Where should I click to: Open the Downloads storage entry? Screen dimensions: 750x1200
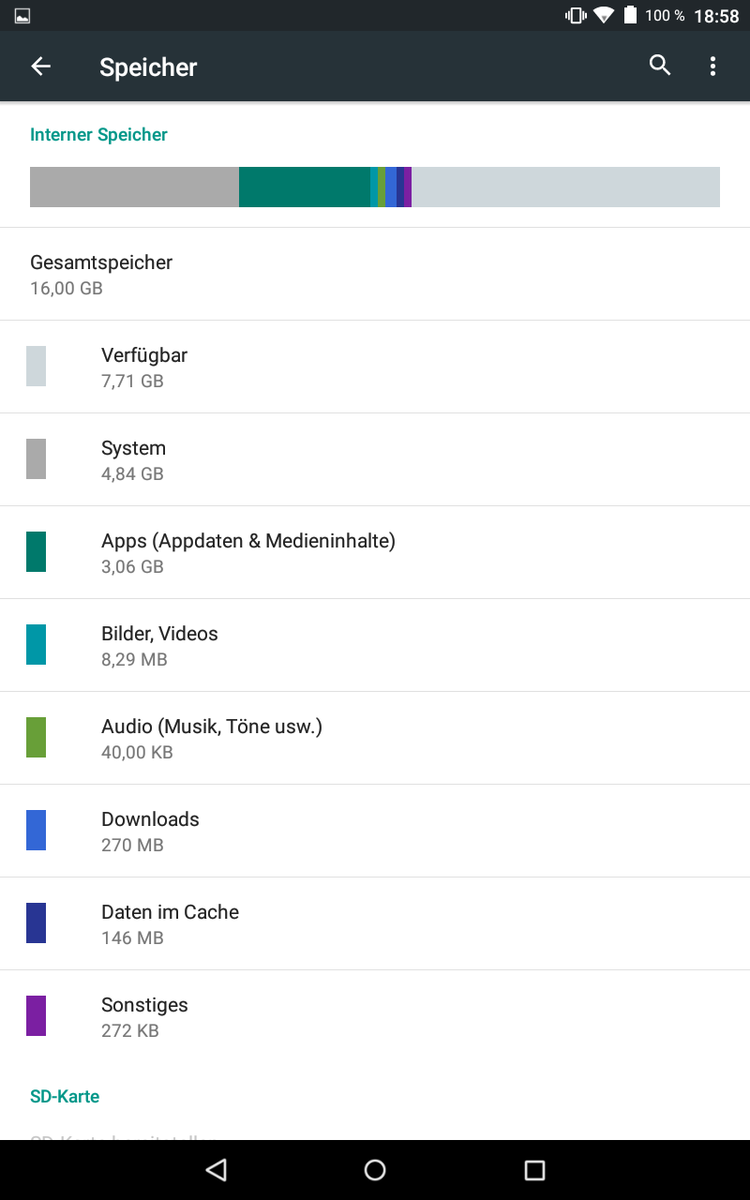coord(375,832)
